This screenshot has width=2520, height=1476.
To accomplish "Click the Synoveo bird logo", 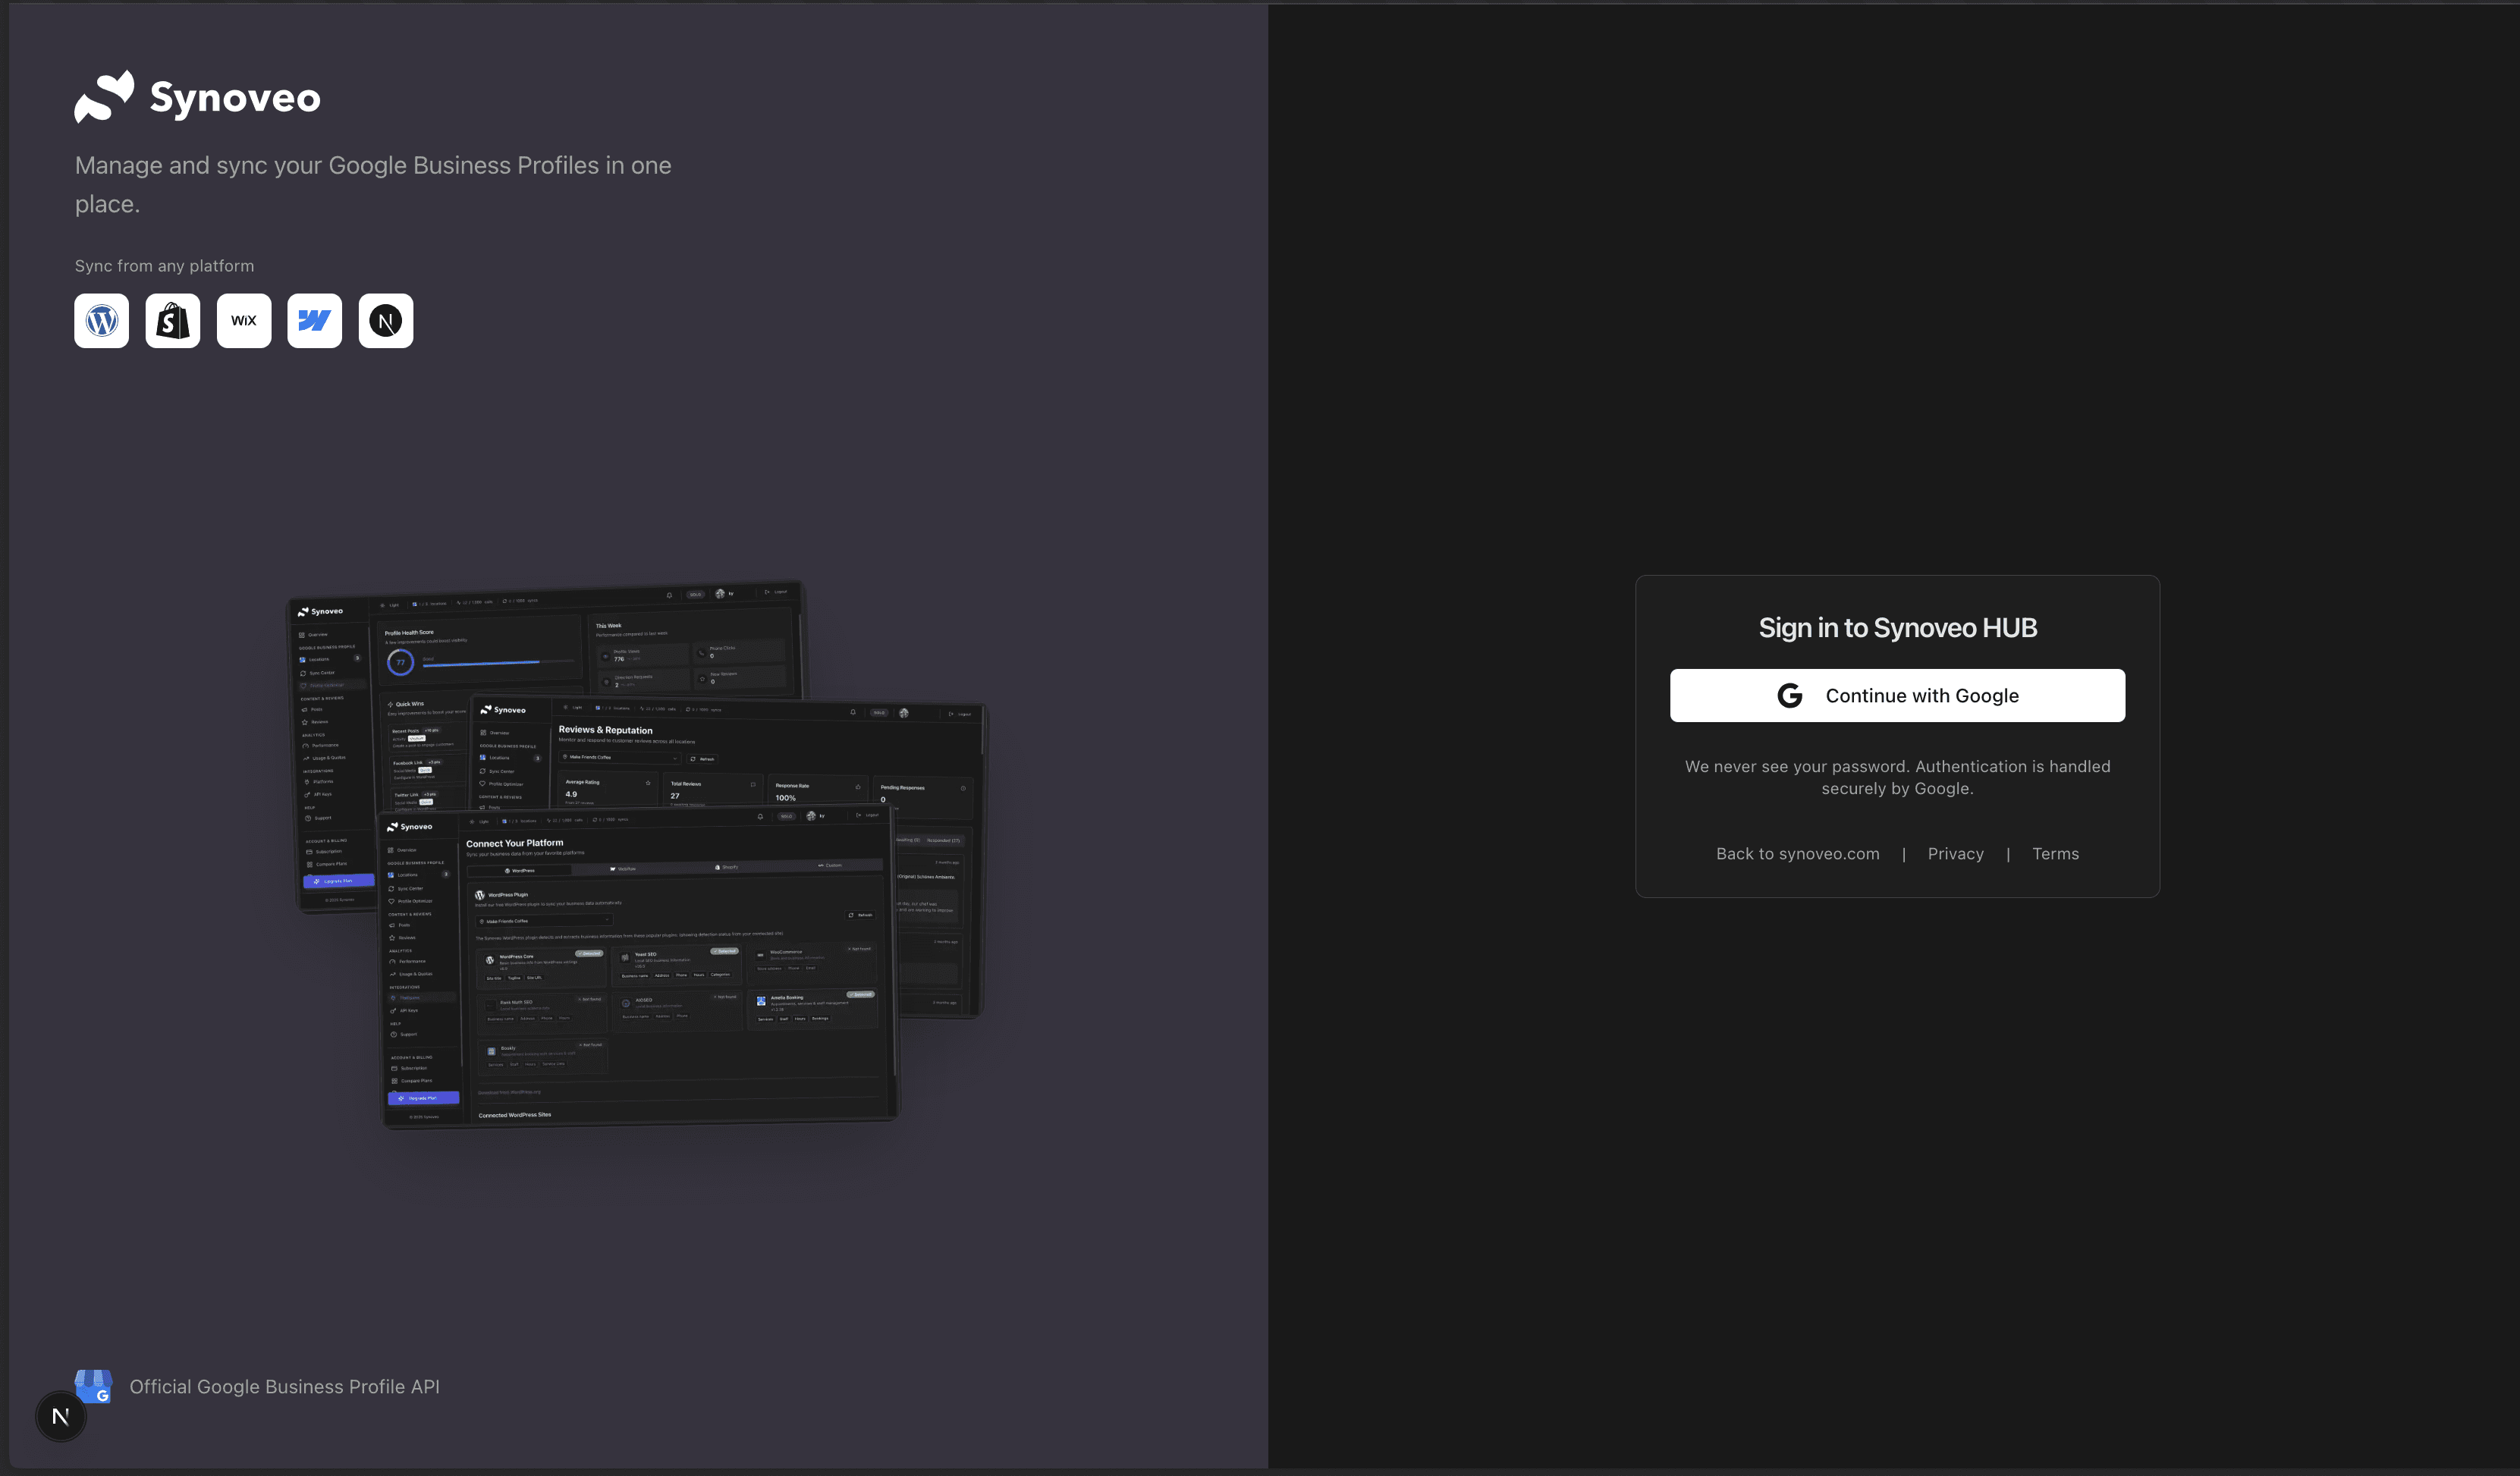I will tap(104, 97).
